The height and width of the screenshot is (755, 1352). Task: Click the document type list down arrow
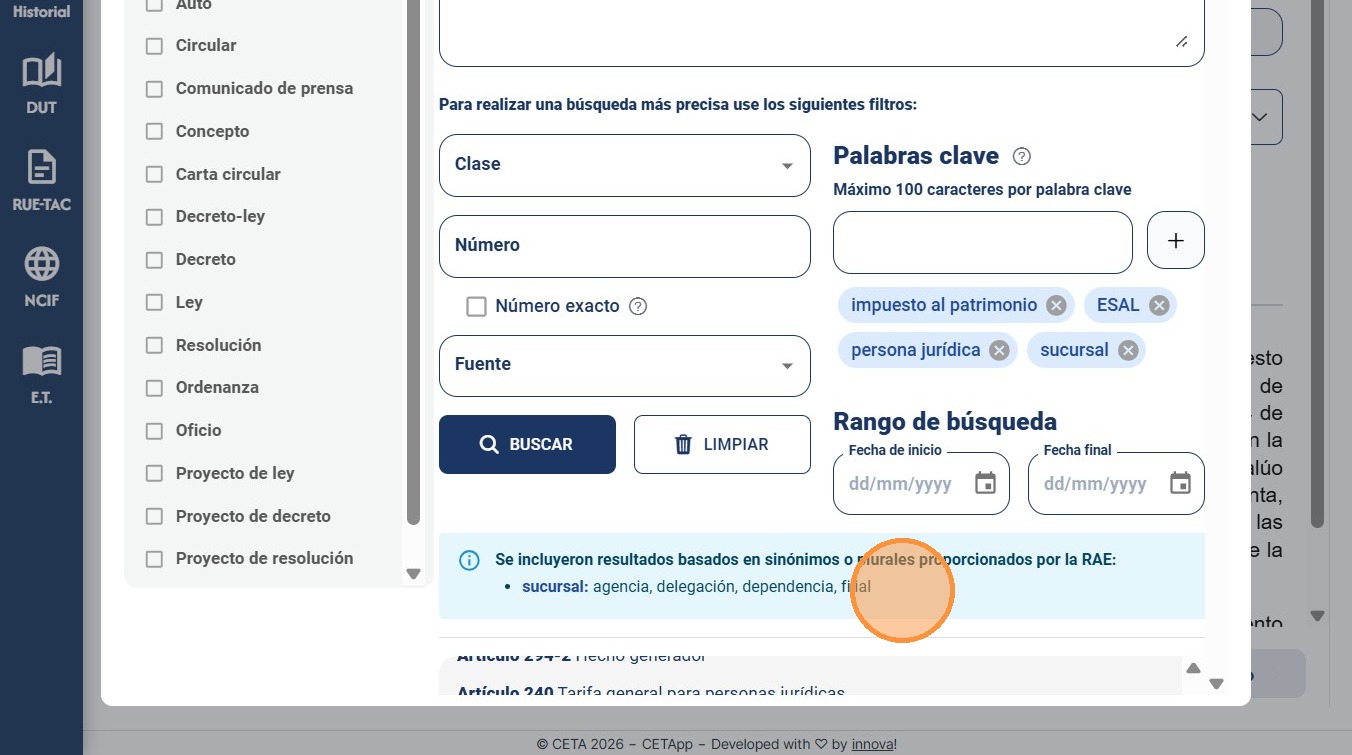coord(413,574)
